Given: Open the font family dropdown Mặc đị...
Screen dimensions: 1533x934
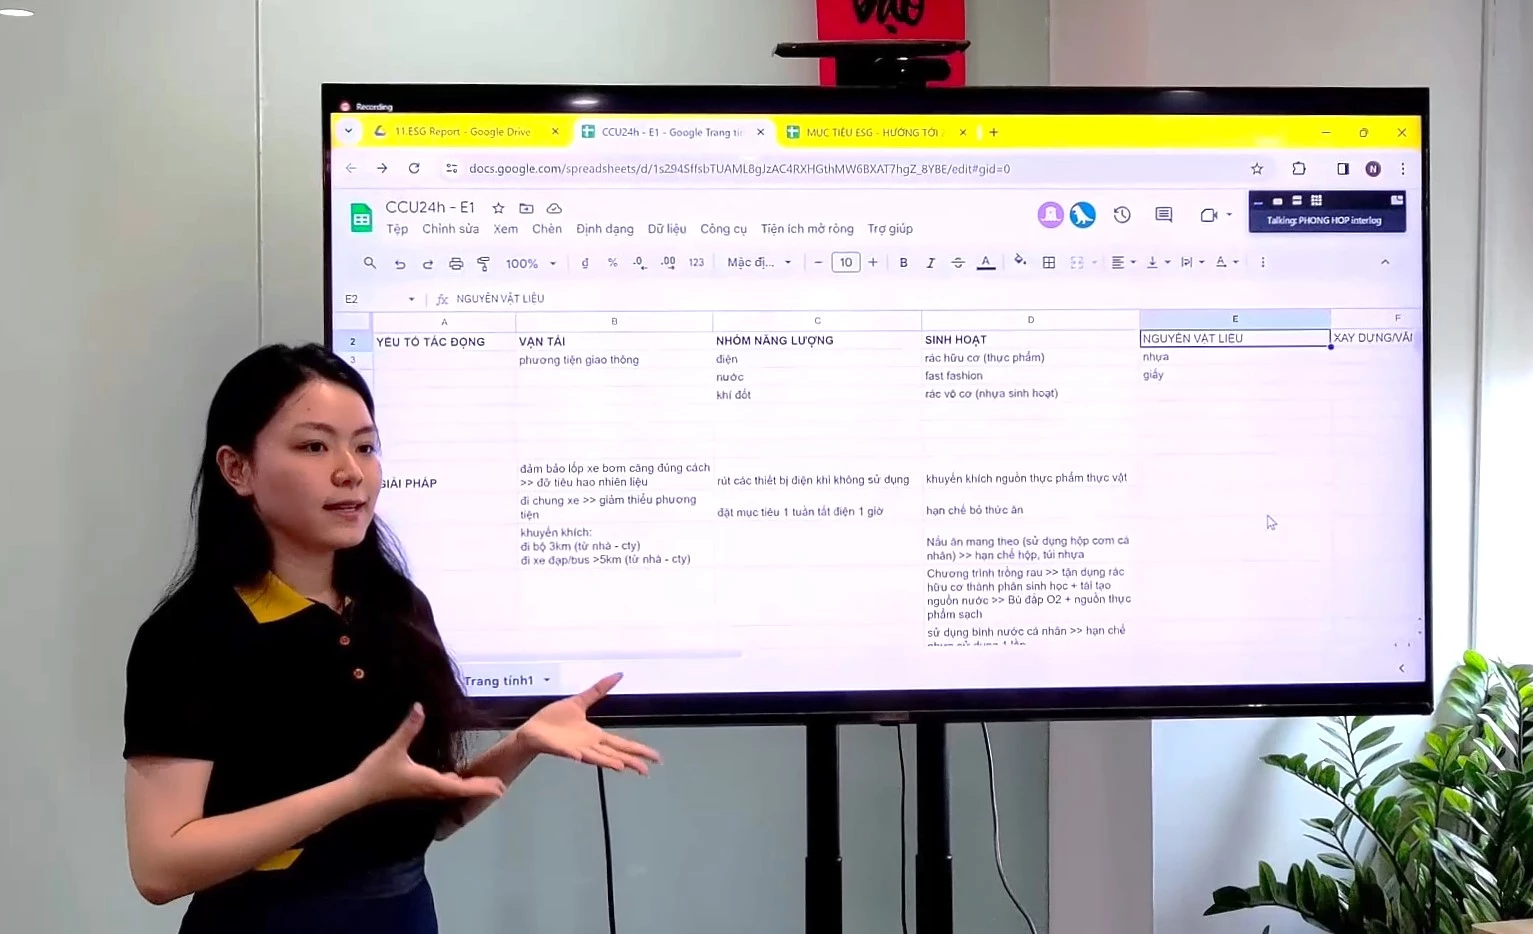Looking at the screenshot, I should pyautogui.click(x=759, y=262).
